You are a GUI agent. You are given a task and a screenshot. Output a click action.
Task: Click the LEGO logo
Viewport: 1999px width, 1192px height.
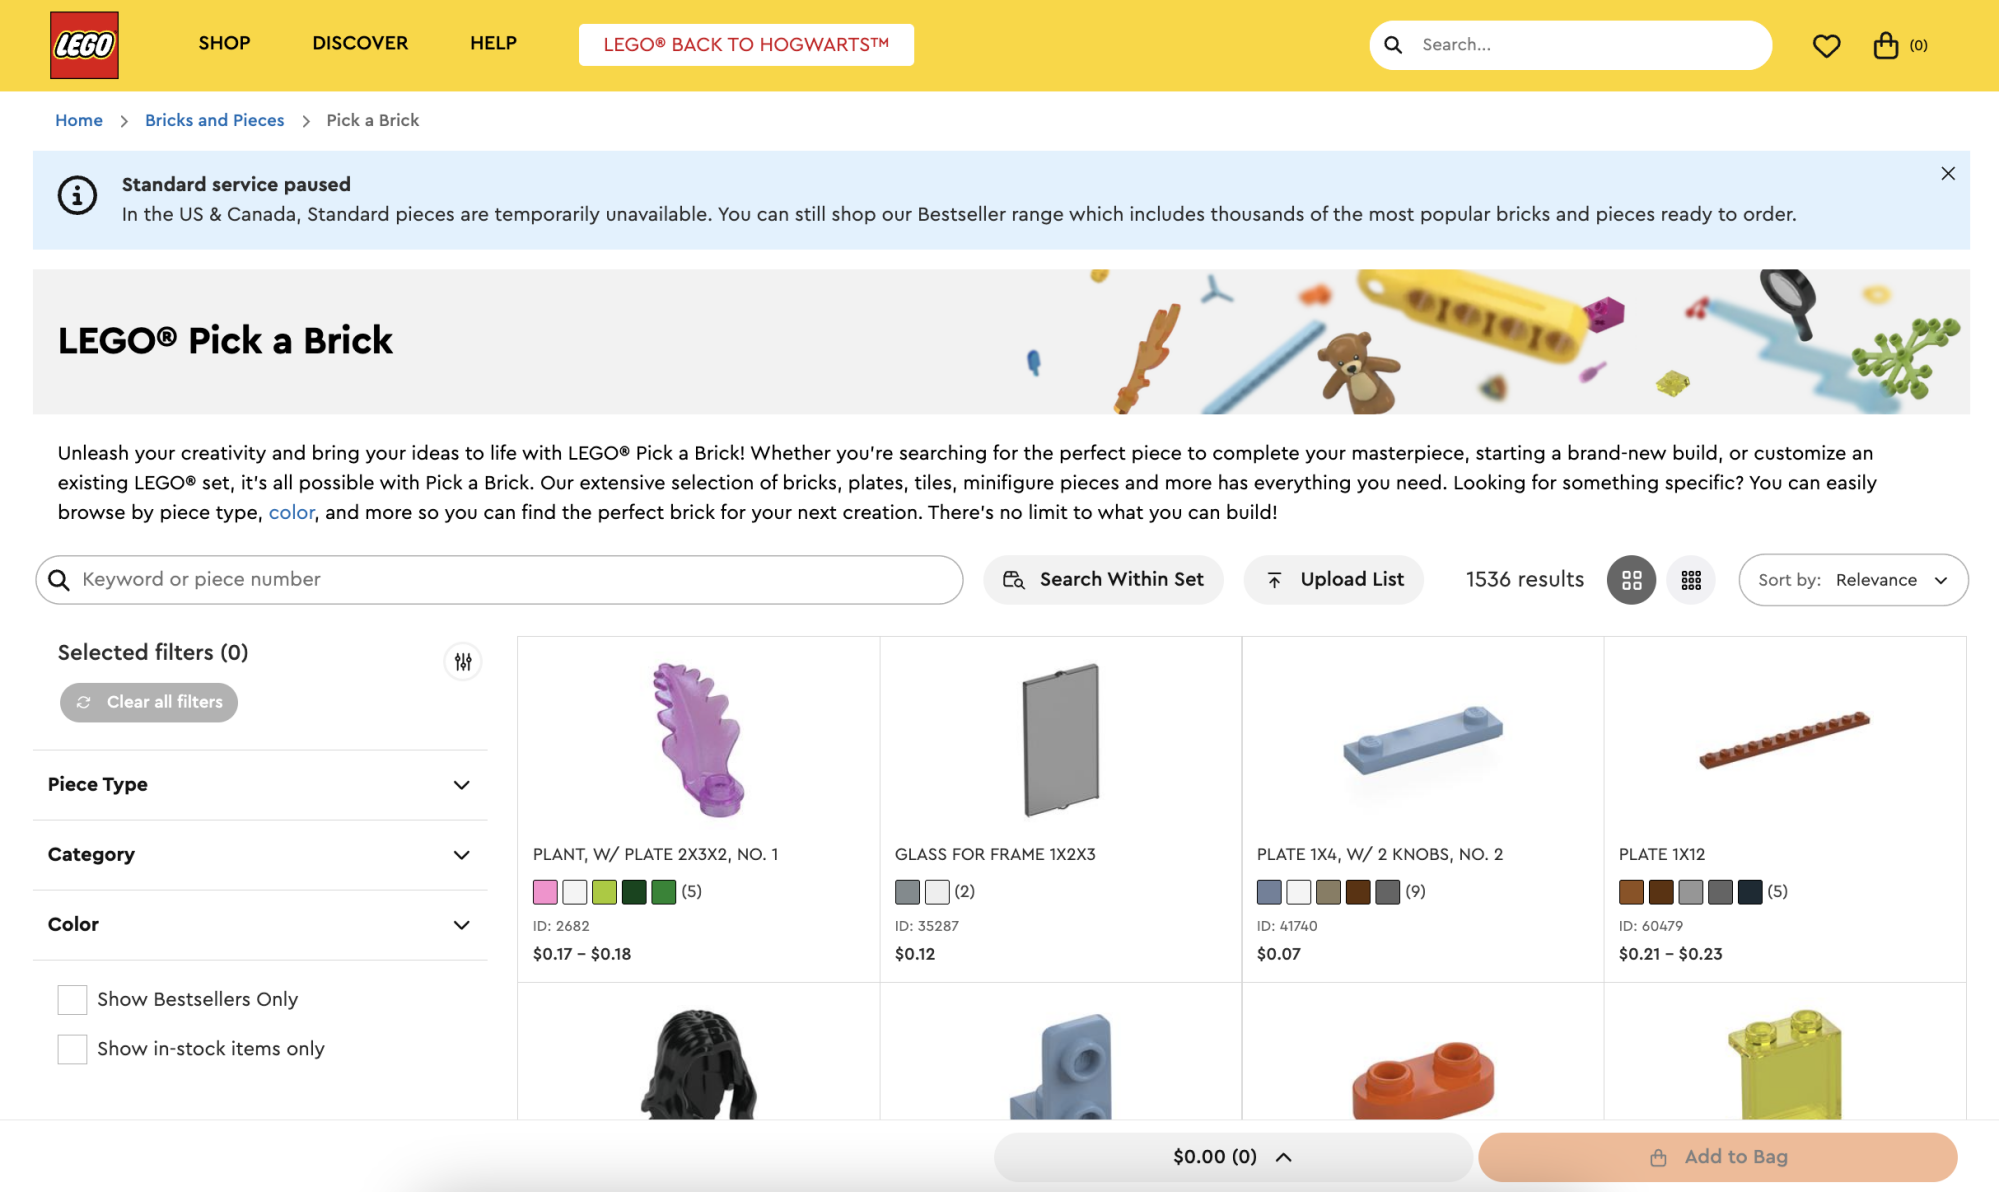coord(84,45)
